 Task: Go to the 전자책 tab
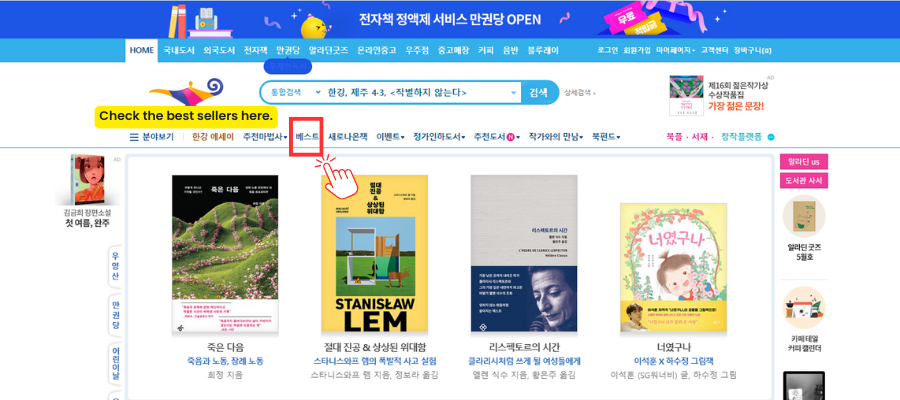255,51
